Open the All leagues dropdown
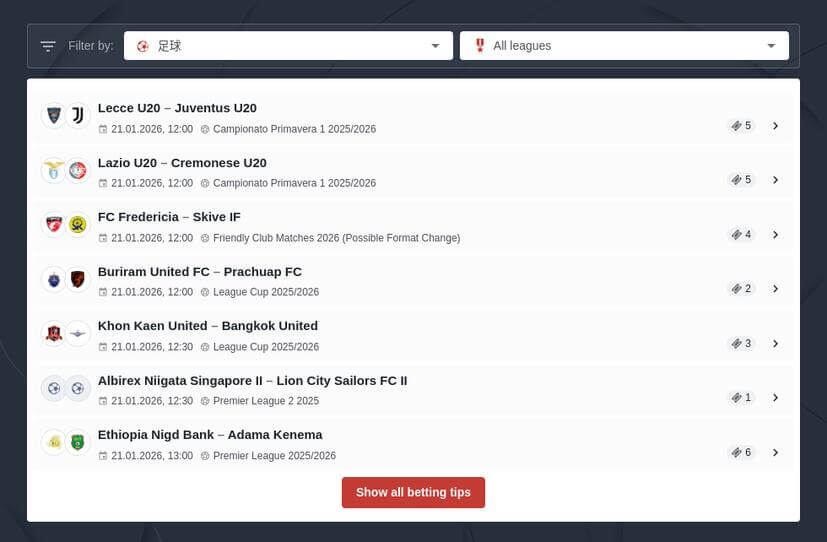Viewport: 827px width, 542px height. click(624, 46)
